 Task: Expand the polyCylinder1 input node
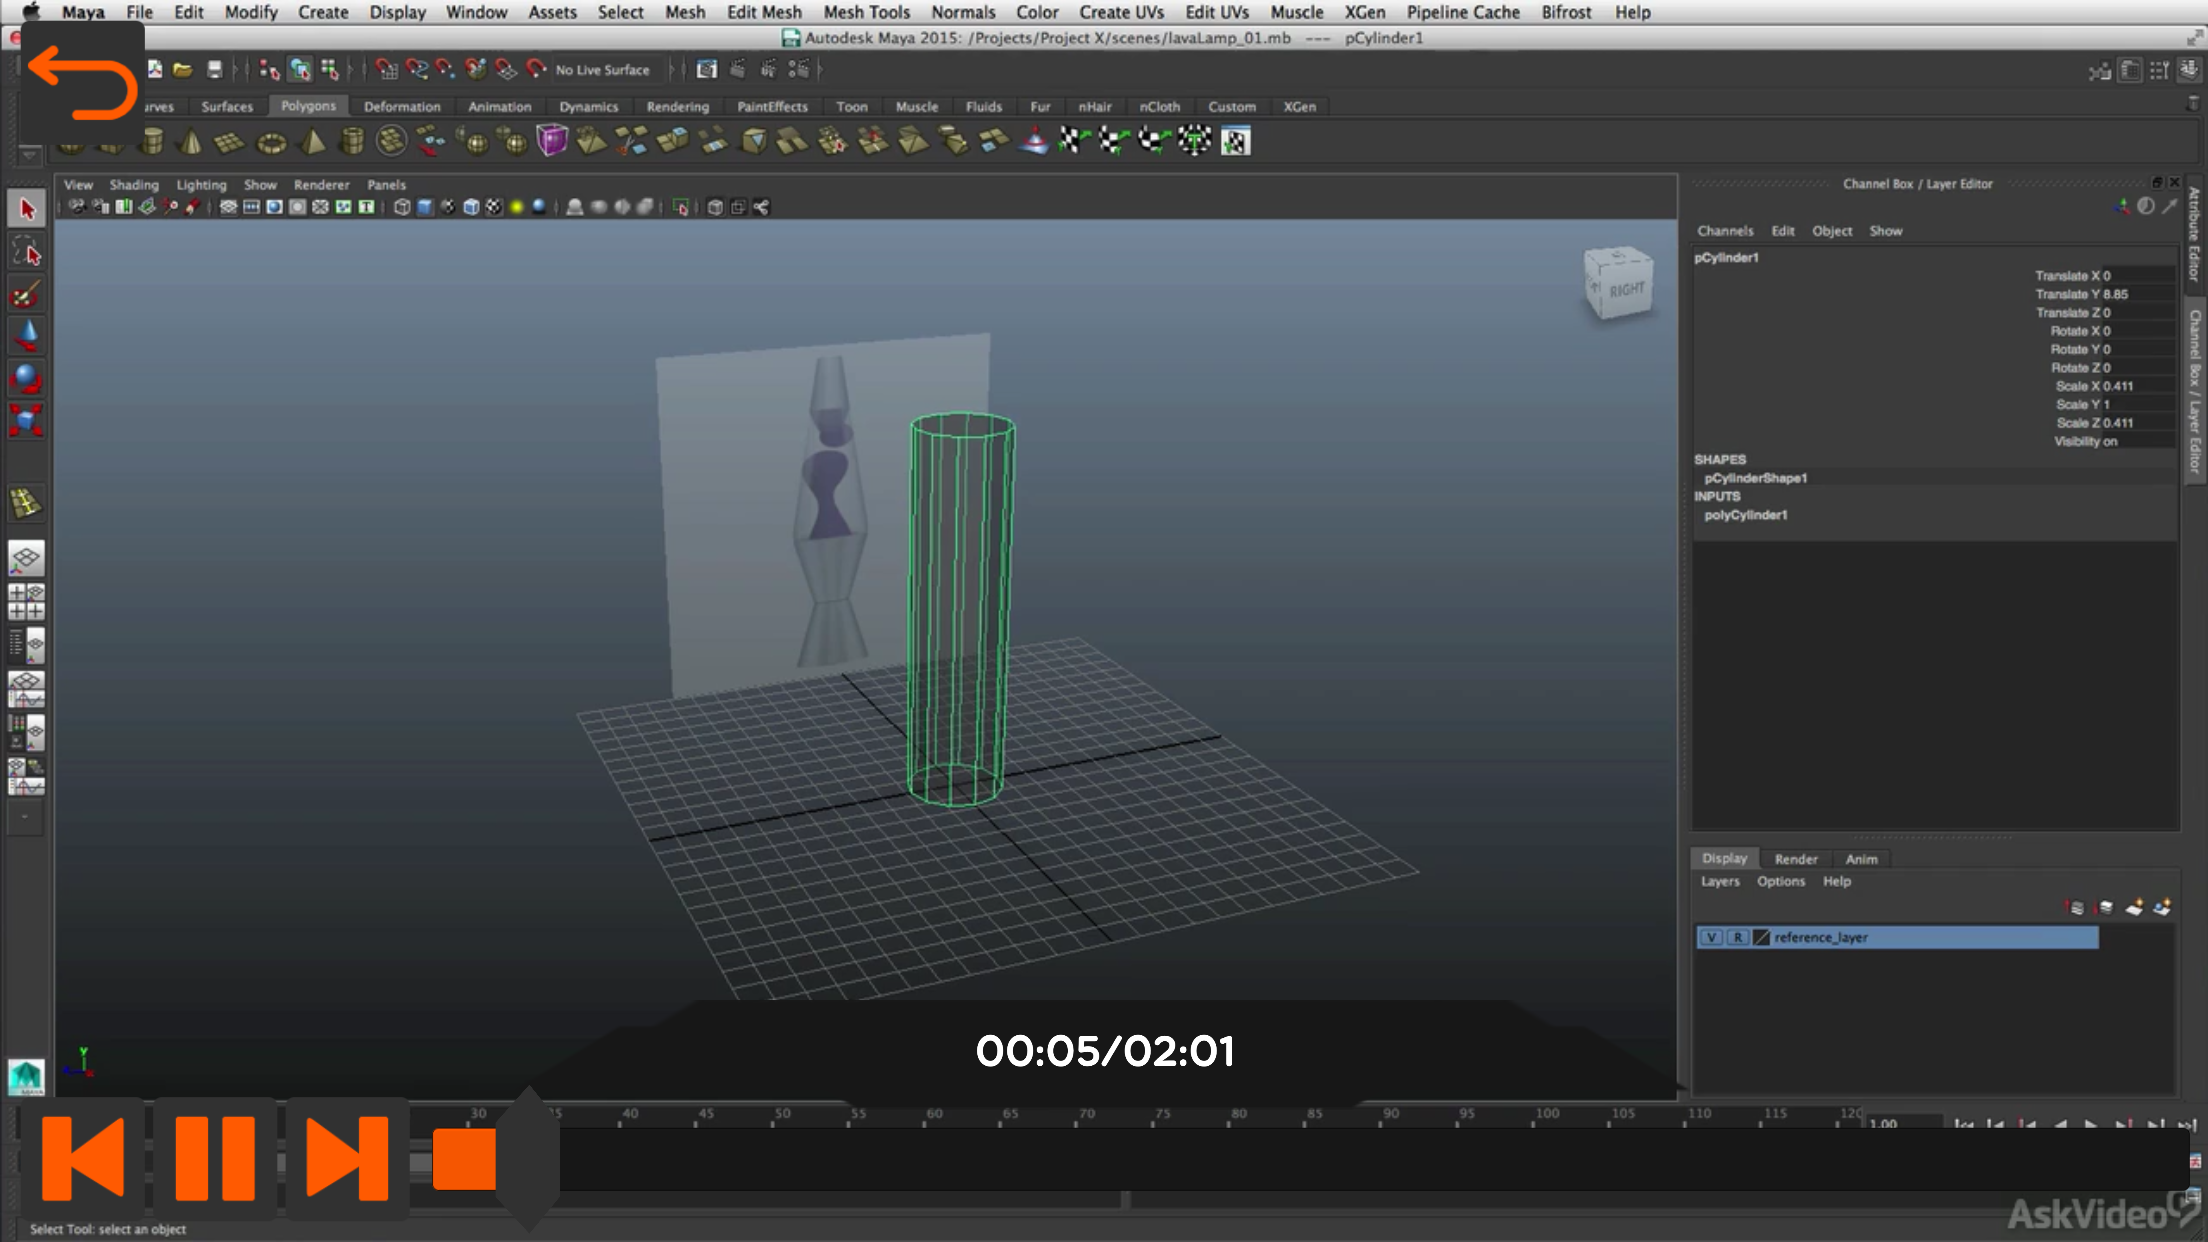click(x=1745, y=515)
